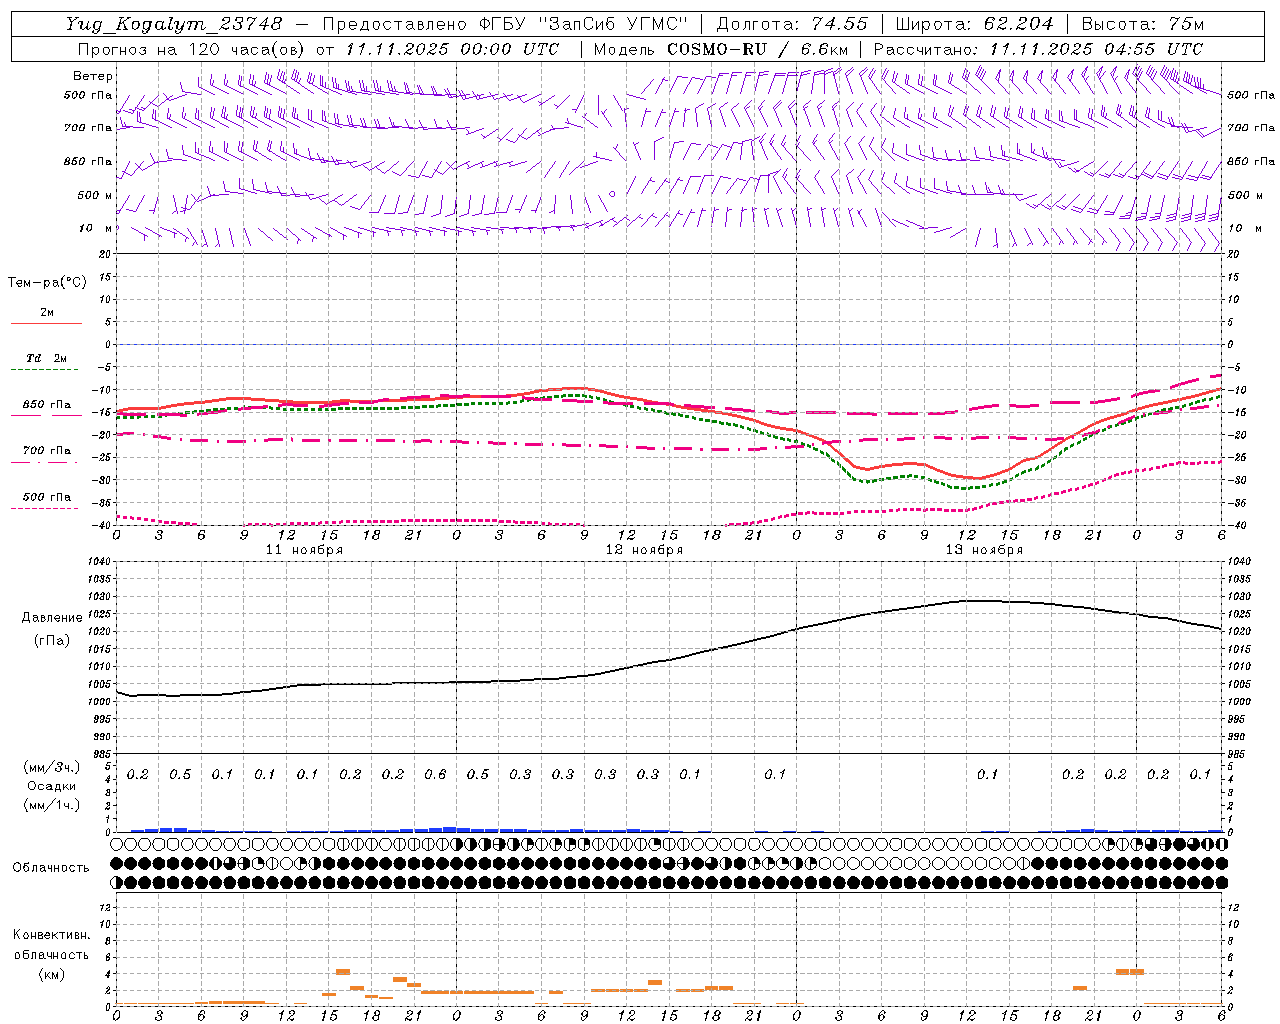
Task: Click the Модель COSMO-RU / 6.6км label
Action: click(x=721, y=49)
